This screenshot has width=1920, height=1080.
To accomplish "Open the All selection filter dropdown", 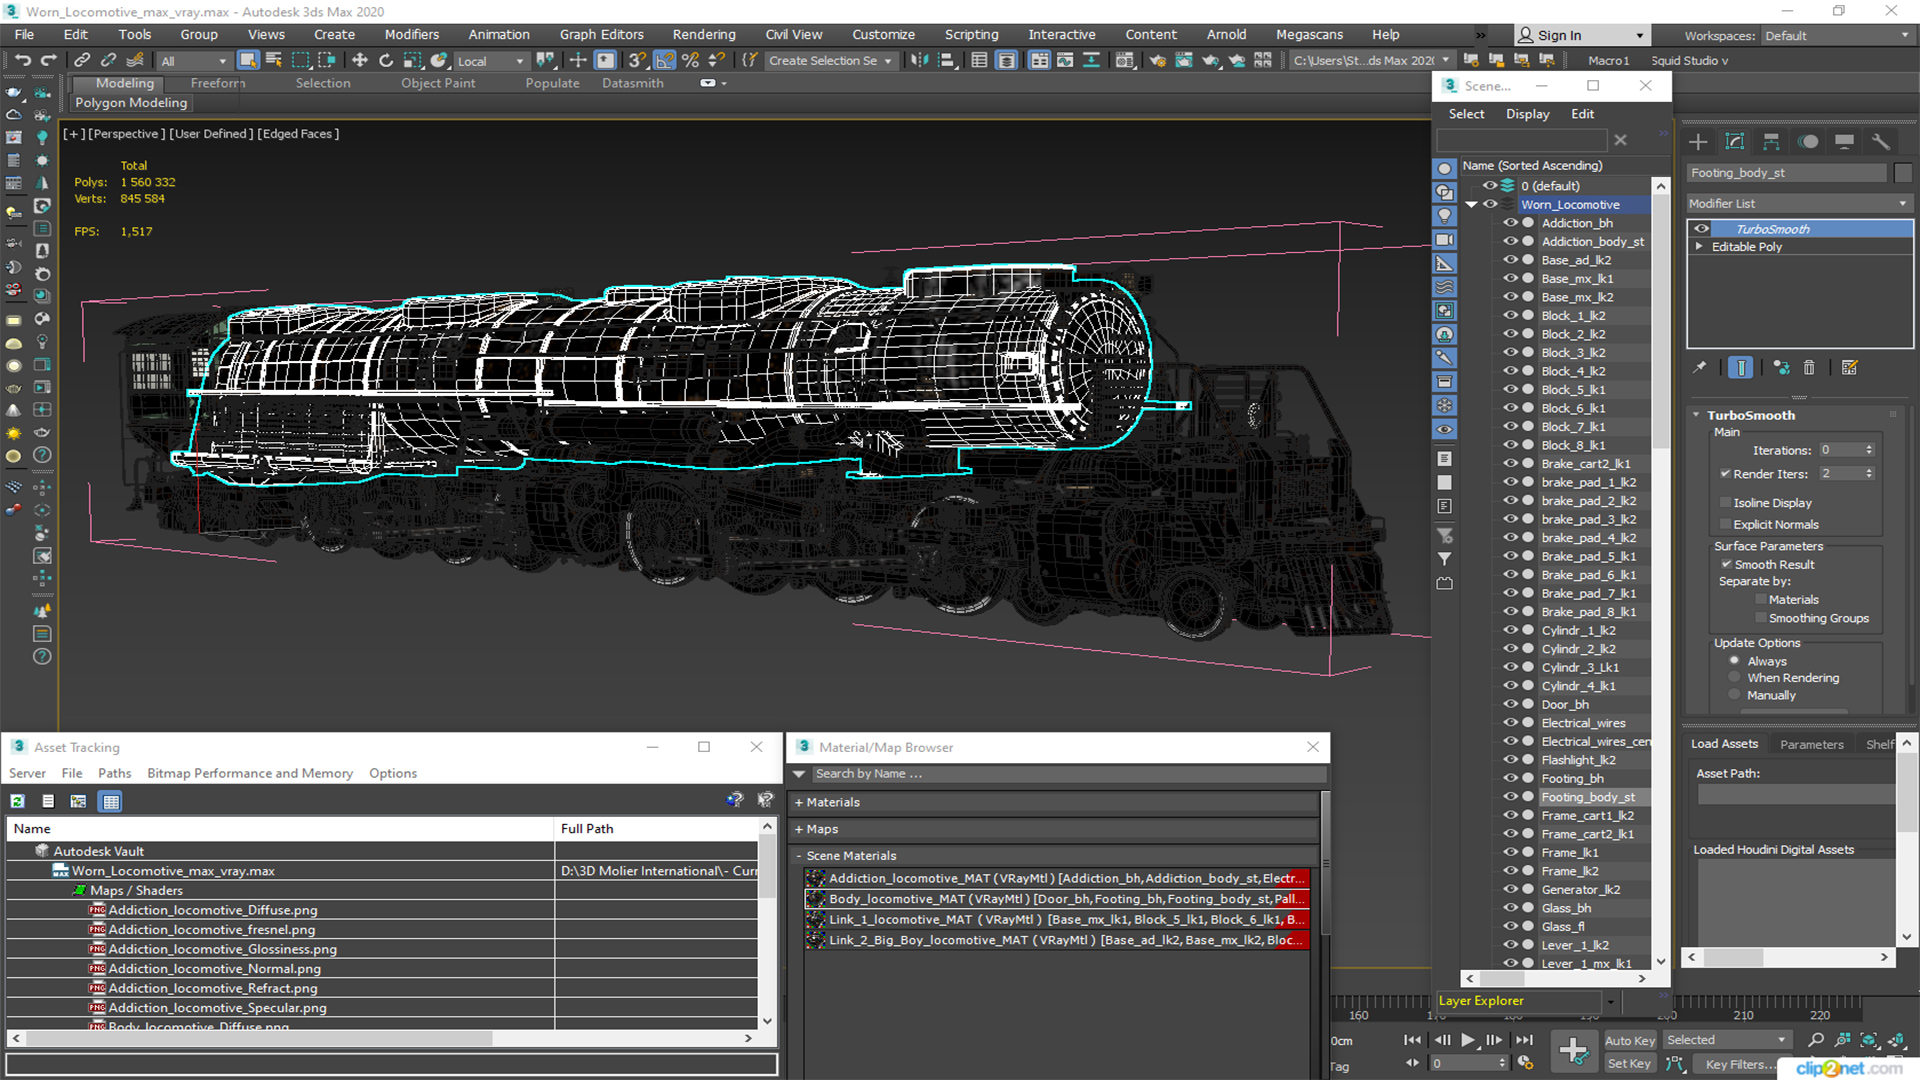I will pos(194,61).
